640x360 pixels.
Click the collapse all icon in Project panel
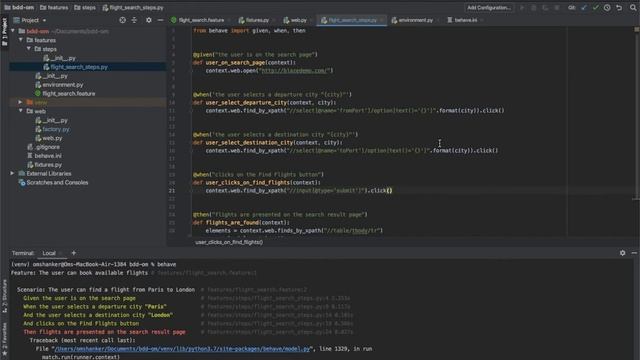pyautogui.click(x=134, y=20)
